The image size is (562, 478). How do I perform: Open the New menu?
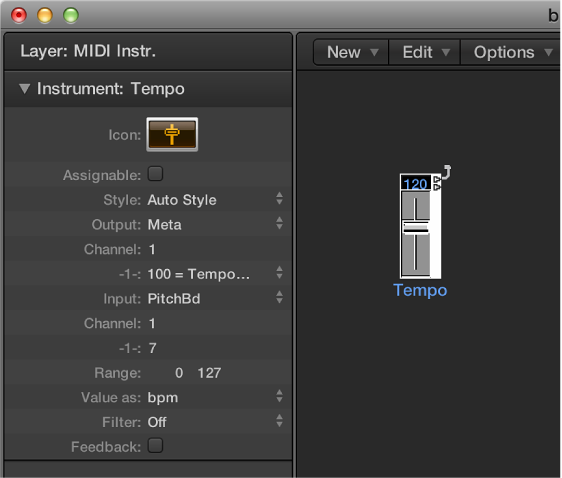351,52
